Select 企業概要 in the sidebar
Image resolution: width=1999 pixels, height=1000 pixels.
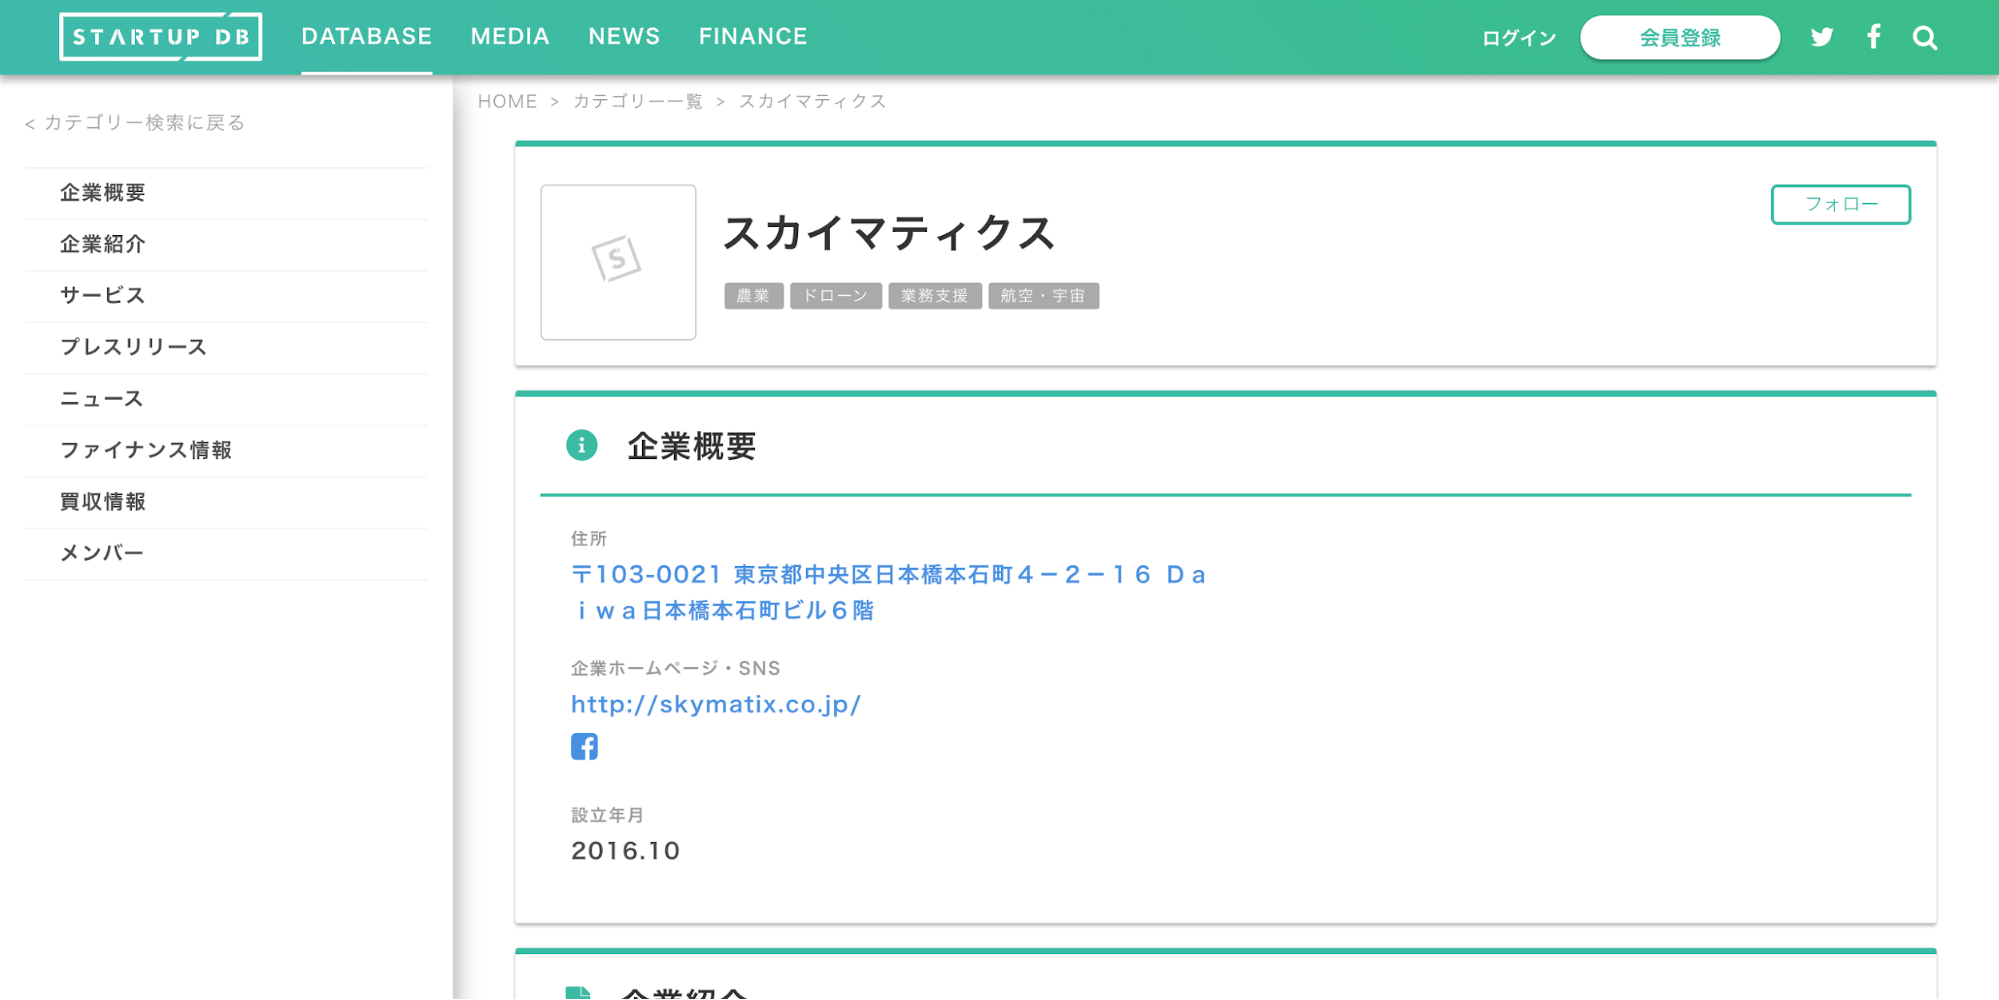226,193
